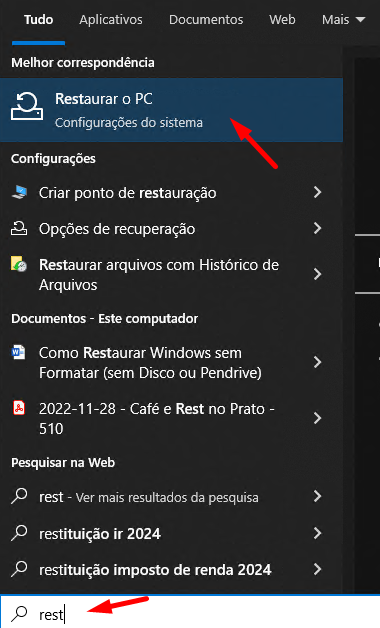Switch to the Tudo tab

(38, 20)
